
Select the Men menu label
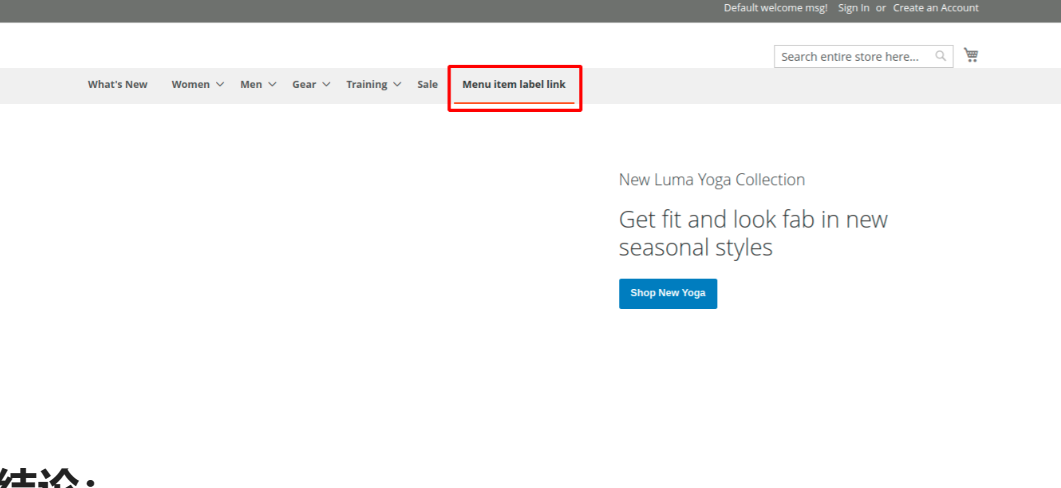(251, 85)
